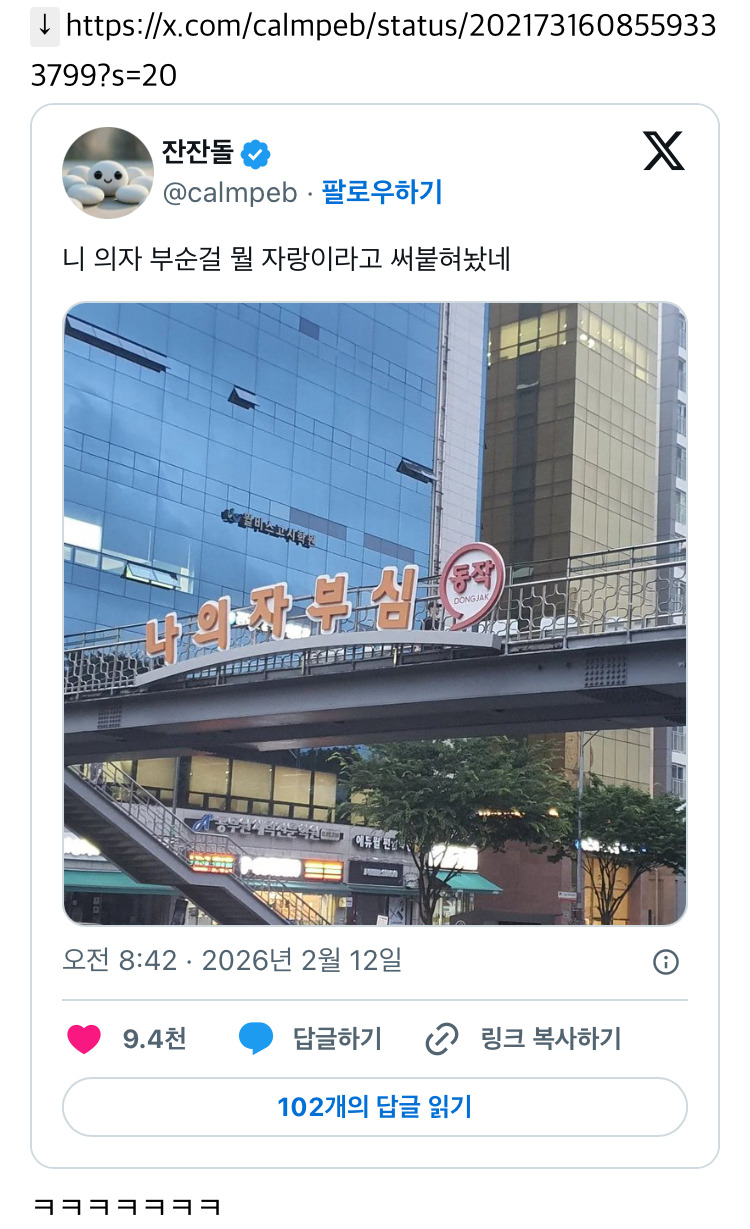
Task: Click the 9.4천 like count
Action: pos(155,1039)
